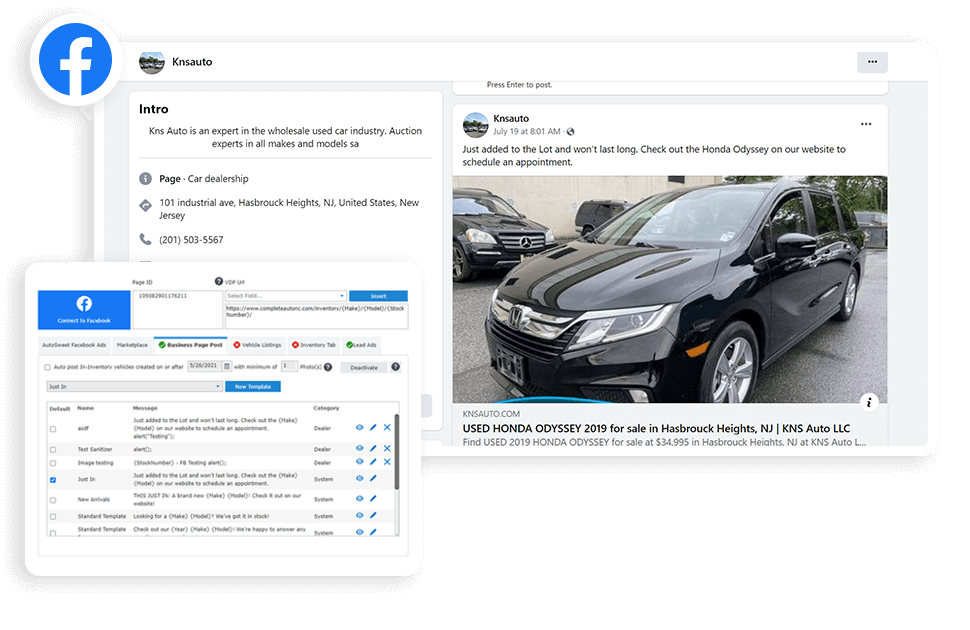Open the Just In template dropdown
The width and height of the screenshot is (970, 630).
[134, 386]
